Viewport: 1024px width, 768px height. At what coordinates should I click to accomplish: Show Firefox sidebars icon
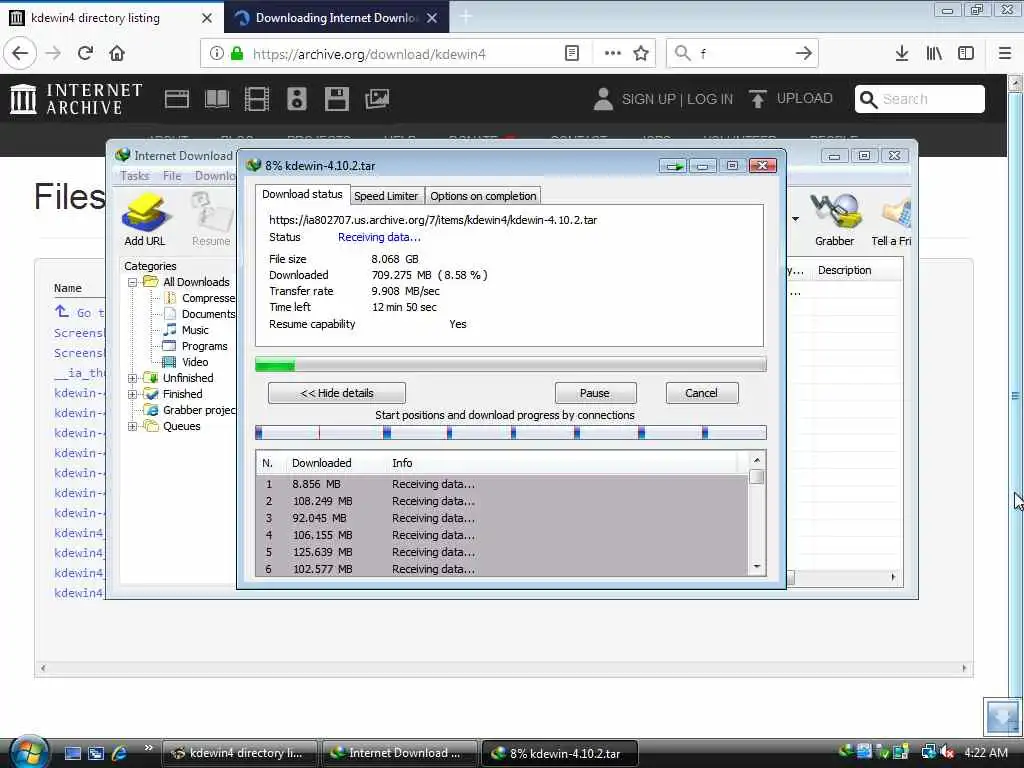966,54
